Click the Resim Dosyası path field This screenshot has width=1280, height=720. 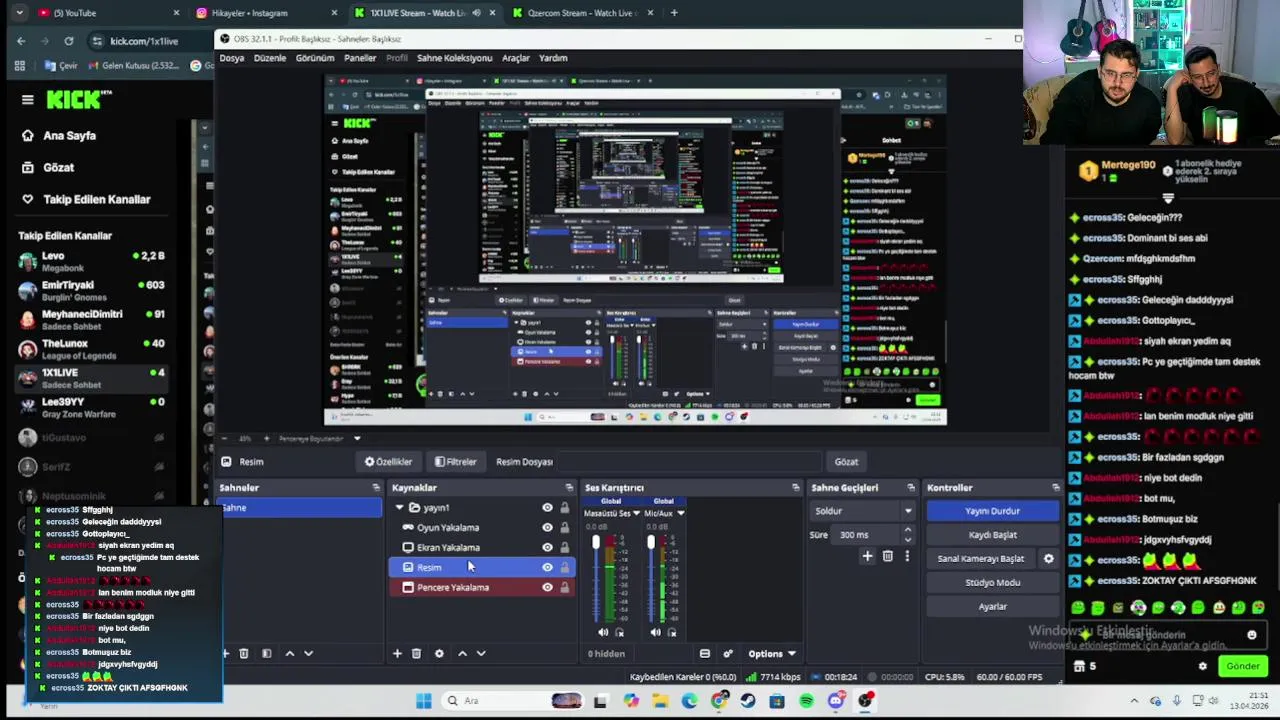point(688,462)
